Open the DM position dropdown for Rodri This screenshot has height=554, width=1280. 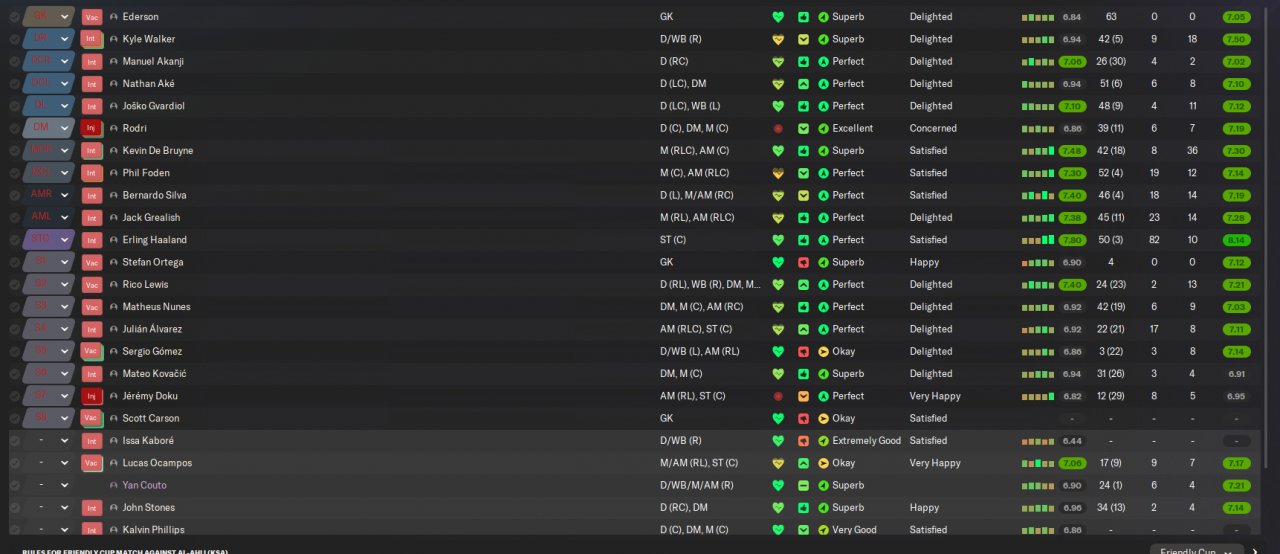(x=49, y=128)
